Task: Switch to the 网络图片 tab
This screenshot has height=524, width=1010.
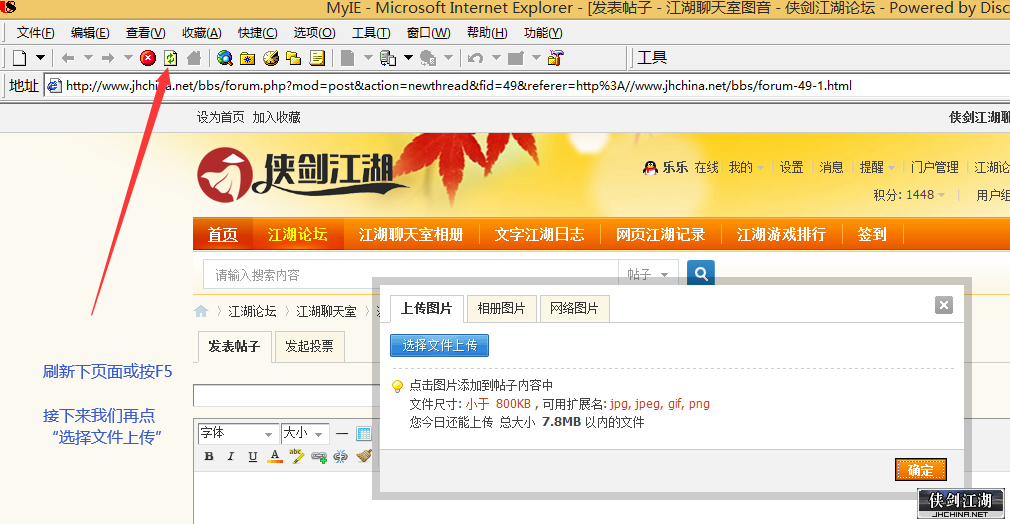Action: click(574, 309)
